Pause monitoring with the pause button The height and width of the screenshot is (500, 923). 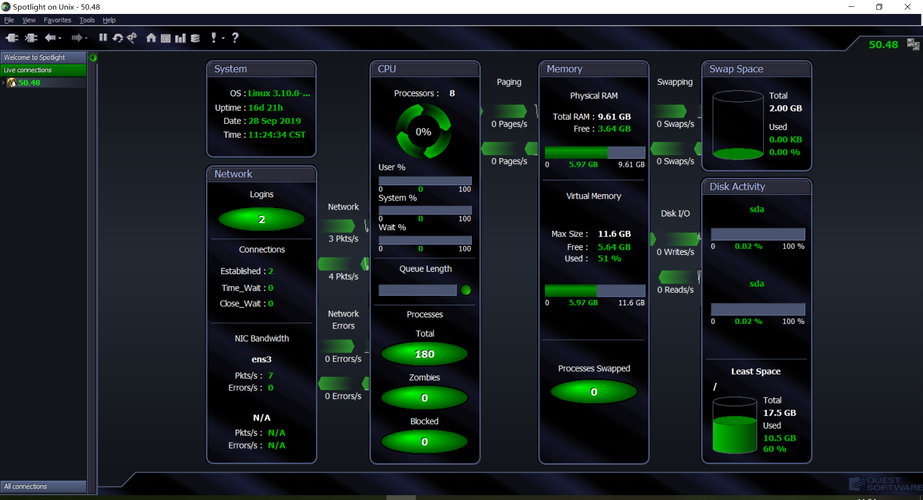click(x=103, y=38)
